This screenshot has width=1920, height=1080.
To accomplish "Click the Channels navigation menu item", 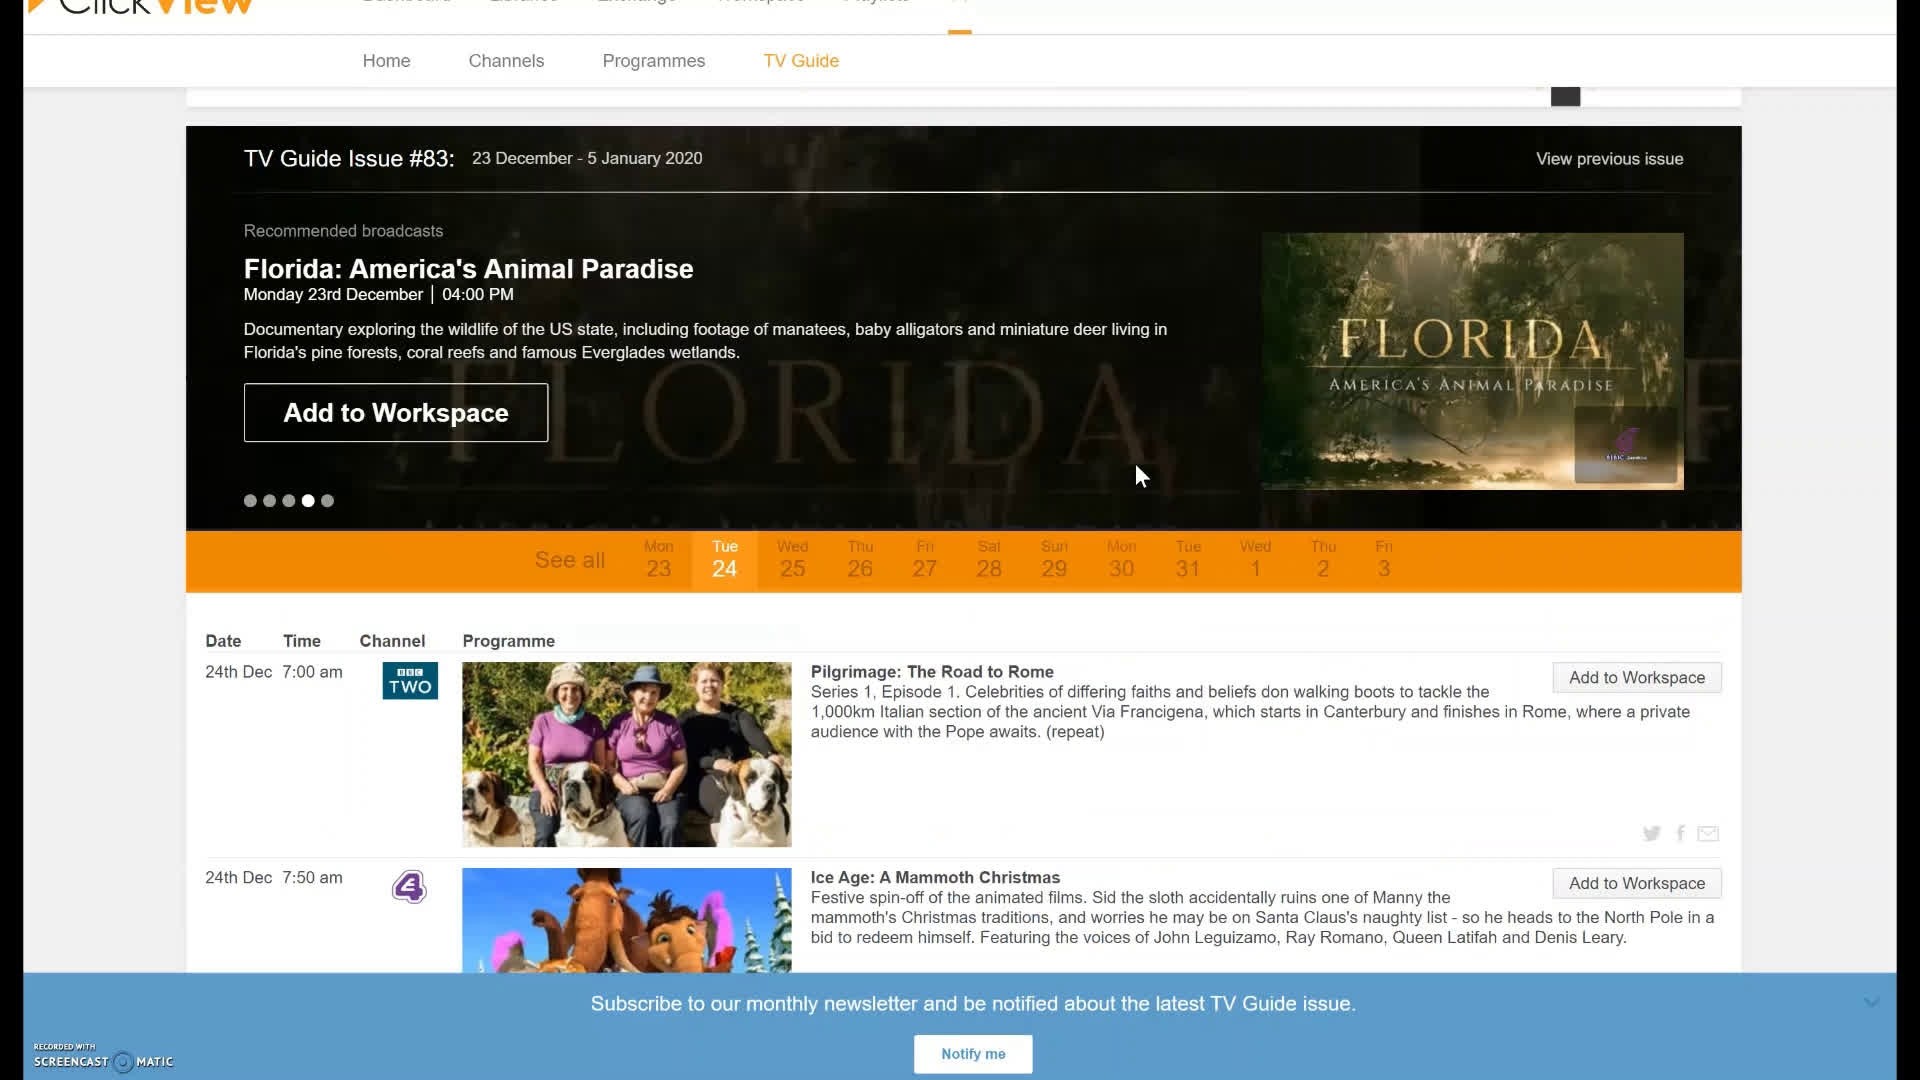I will (506, 61).
